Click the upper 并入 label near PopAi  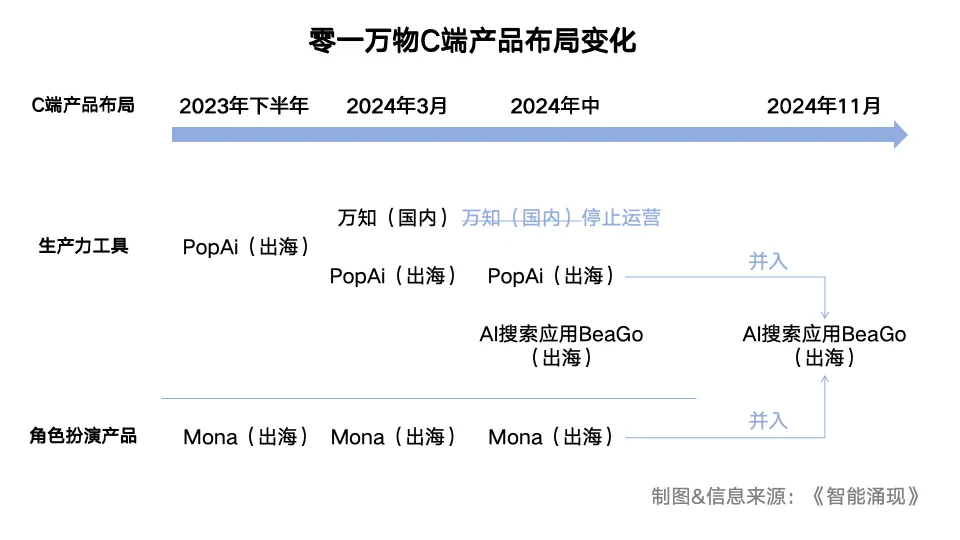tap(768, 261)
